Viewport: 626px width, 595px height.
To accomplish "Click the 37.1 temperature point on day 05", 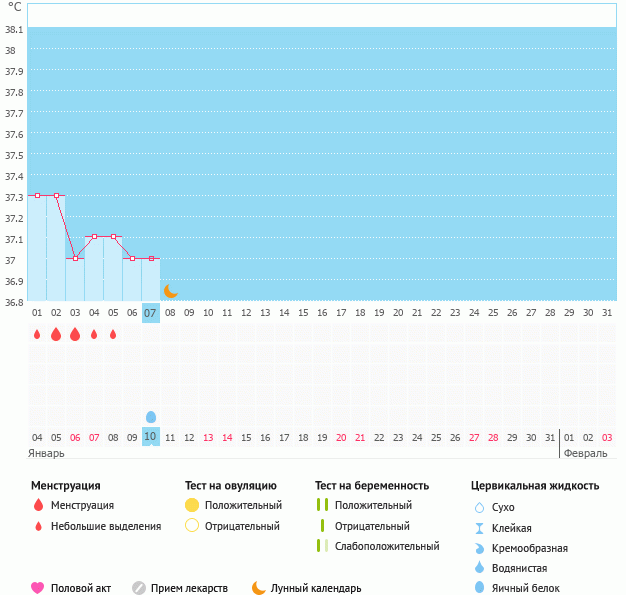I will point(113,237).
